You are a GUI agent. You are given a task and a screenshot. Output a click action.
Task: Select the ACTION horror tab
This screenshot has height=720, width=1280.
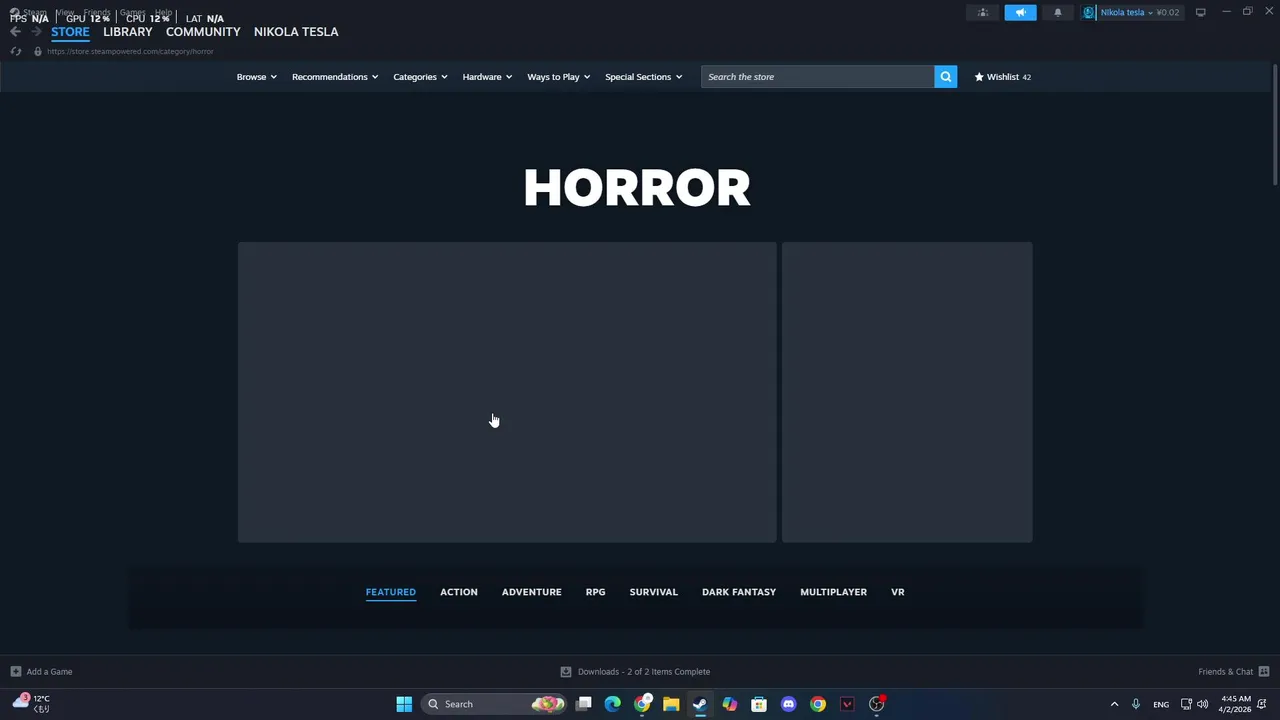click(459, 592)
